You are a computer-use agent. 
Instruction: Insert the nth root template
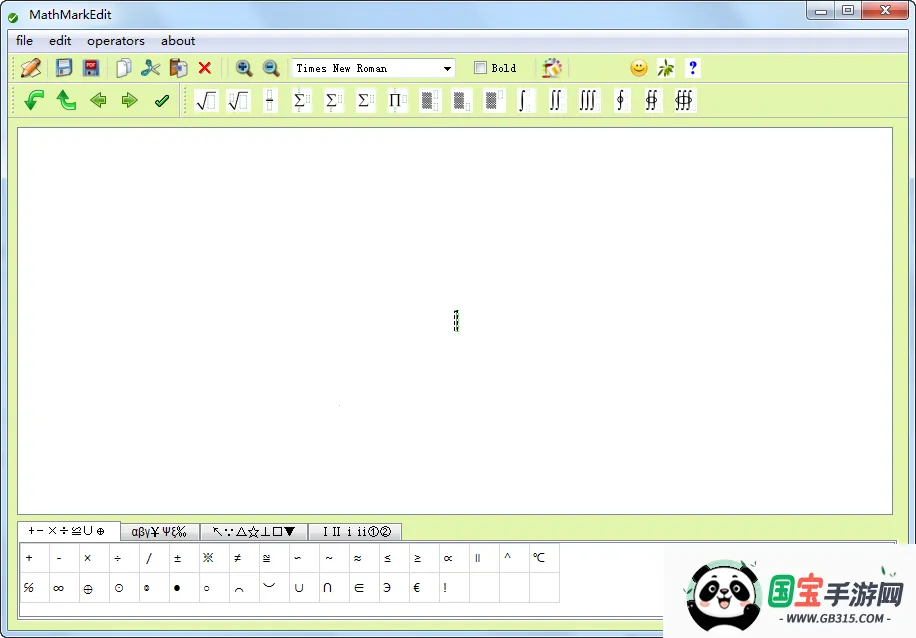[x=237, y=100]
